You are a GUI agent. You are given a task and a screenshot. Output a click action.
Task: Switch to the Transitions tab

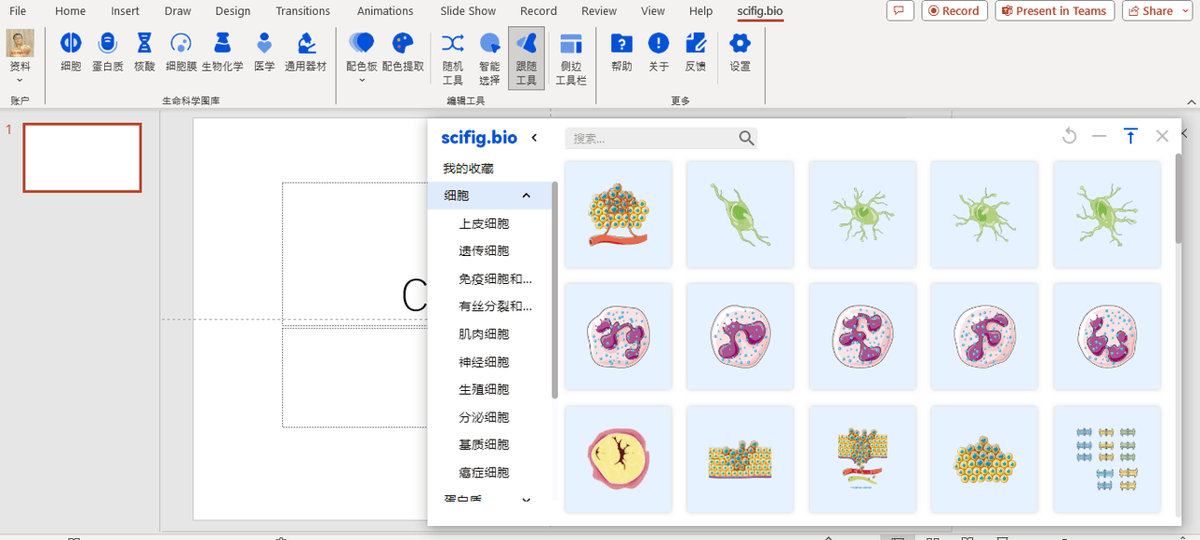[303, 11]
